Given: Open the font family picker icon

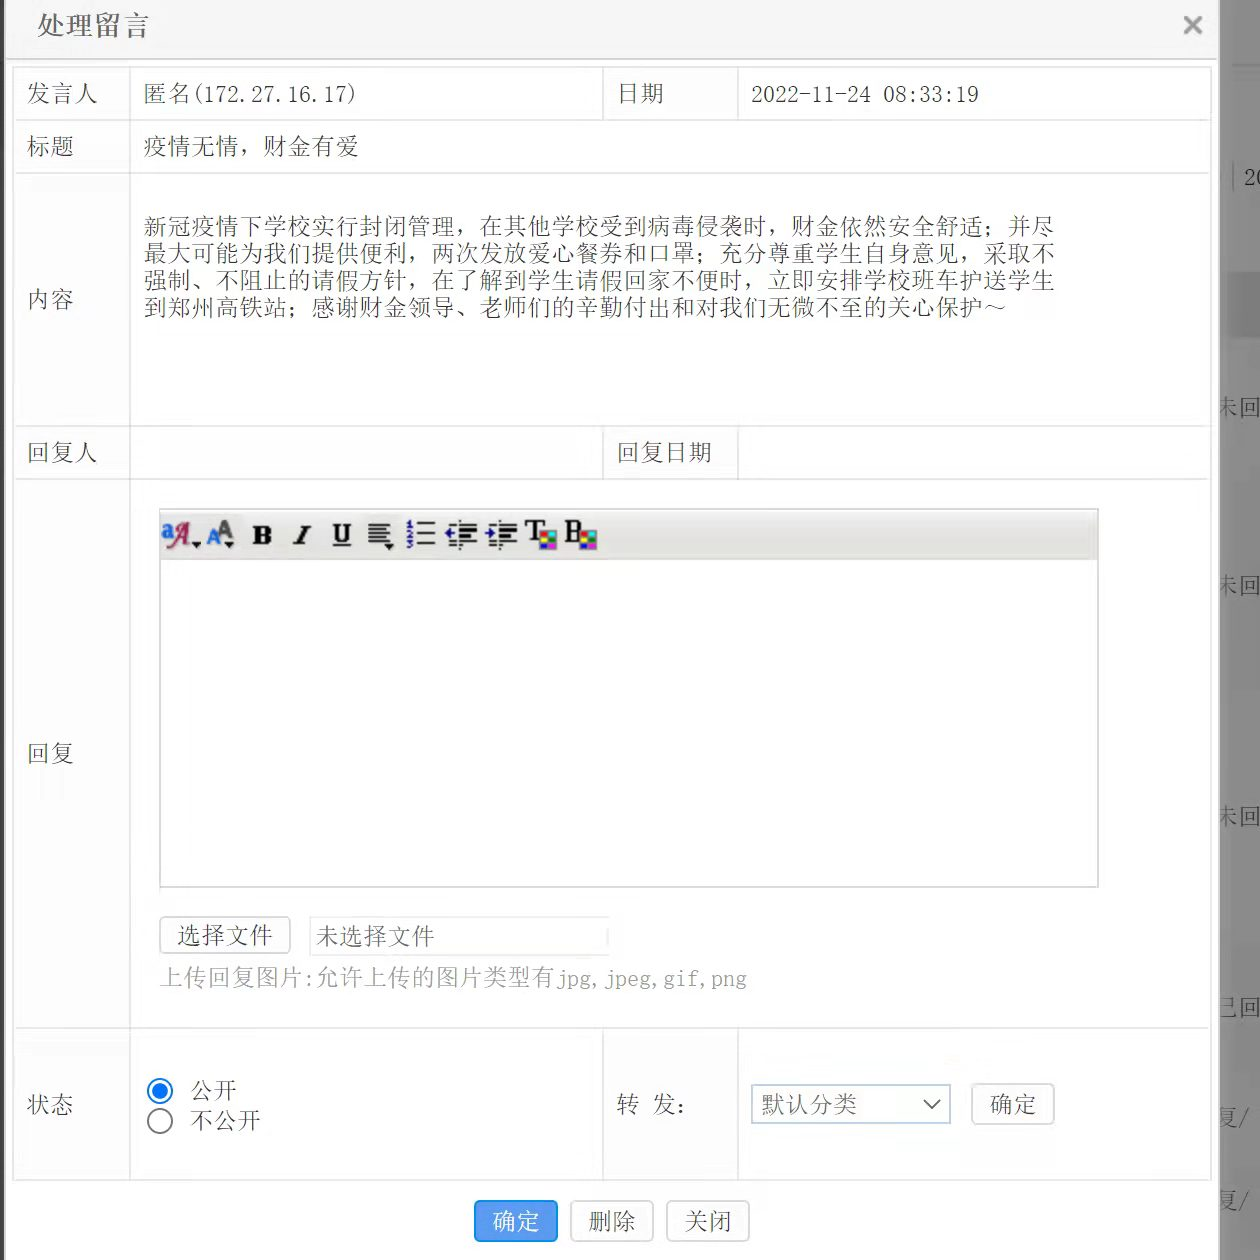Looking at the screenshot, I should click(179, 535).
